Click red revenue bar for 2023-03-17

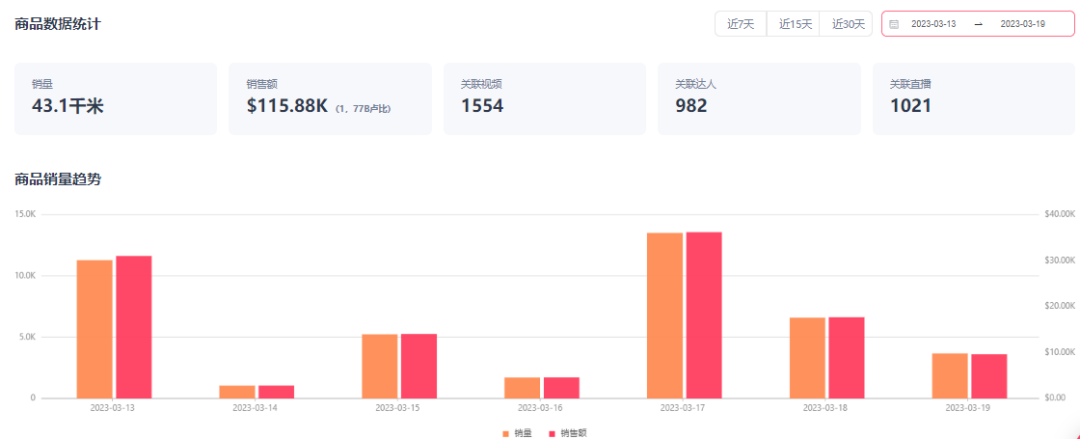click(704, 315)
